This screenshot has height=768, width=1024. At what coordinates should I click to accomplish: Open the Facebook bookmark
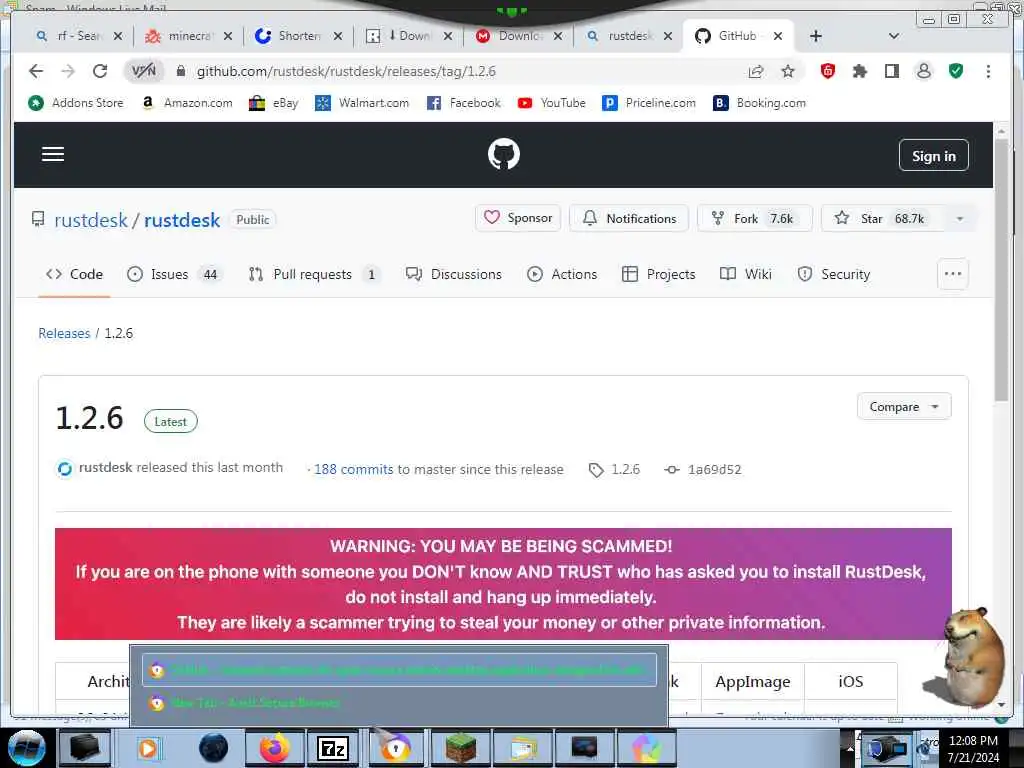pyautogui.click(x=464, y=103)
